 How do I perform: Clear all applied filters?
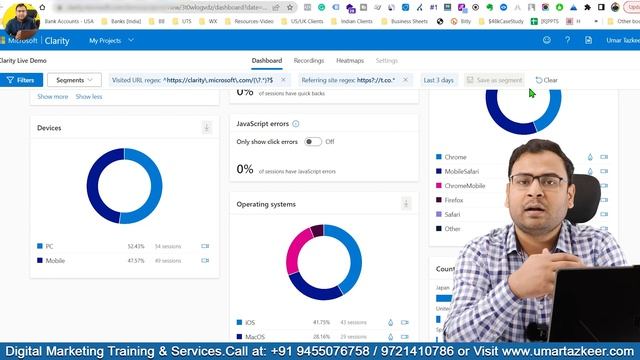[546, 80]
